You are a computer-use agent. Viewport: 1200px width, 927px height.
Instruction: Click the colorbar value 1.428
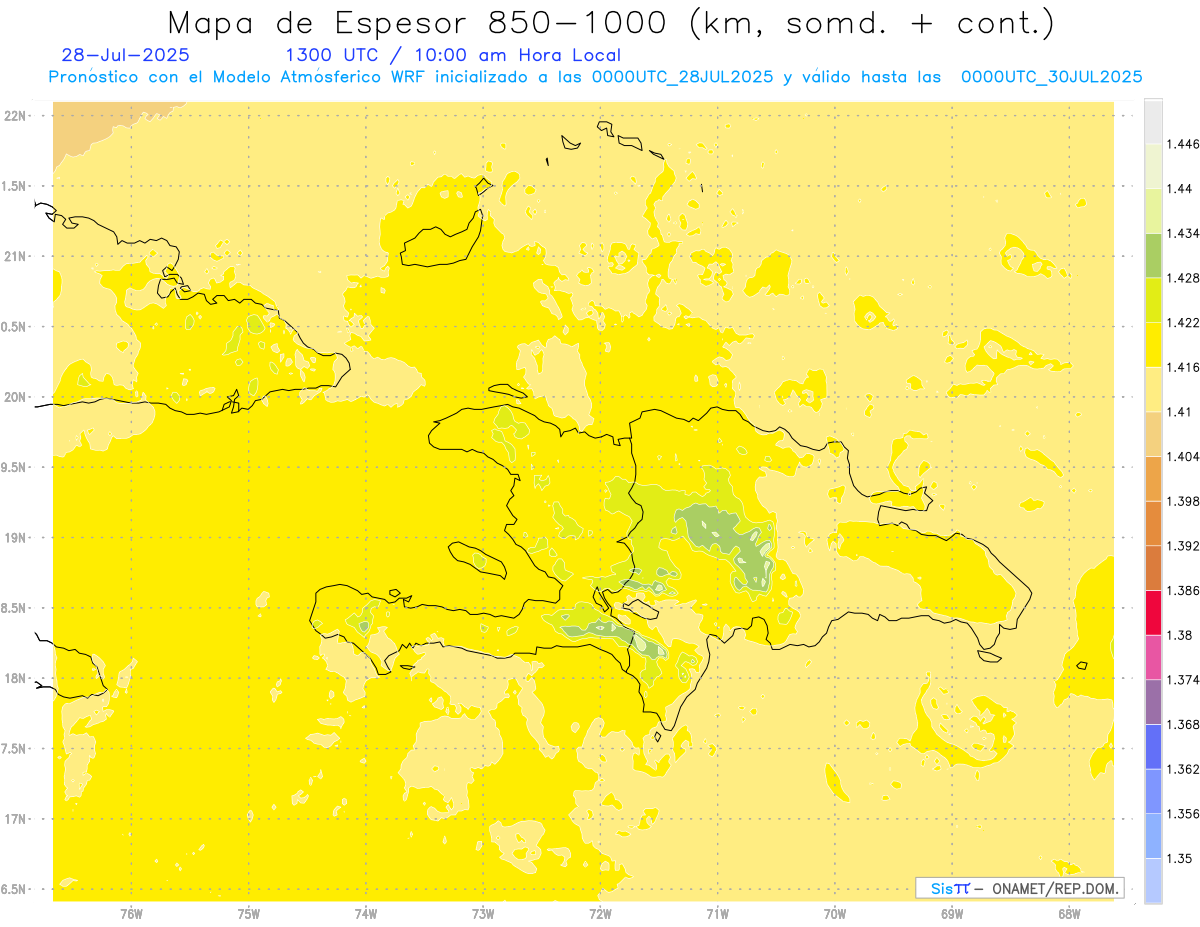[1183, 278]
